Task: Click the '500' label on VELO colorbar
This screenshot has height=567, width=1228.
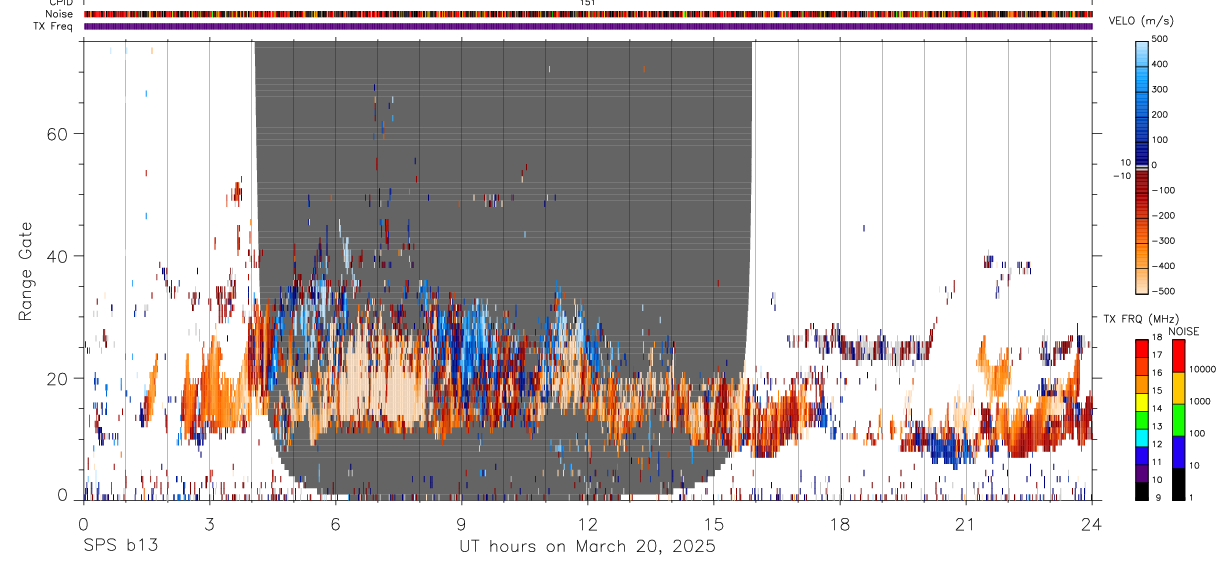Action: point(1160,39)
